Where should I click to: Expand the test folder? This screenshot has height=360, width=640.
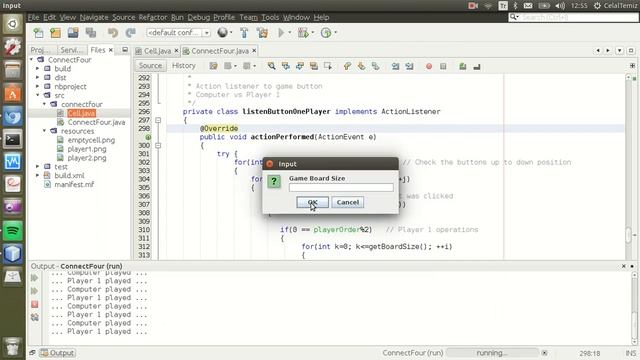point(38,167)
